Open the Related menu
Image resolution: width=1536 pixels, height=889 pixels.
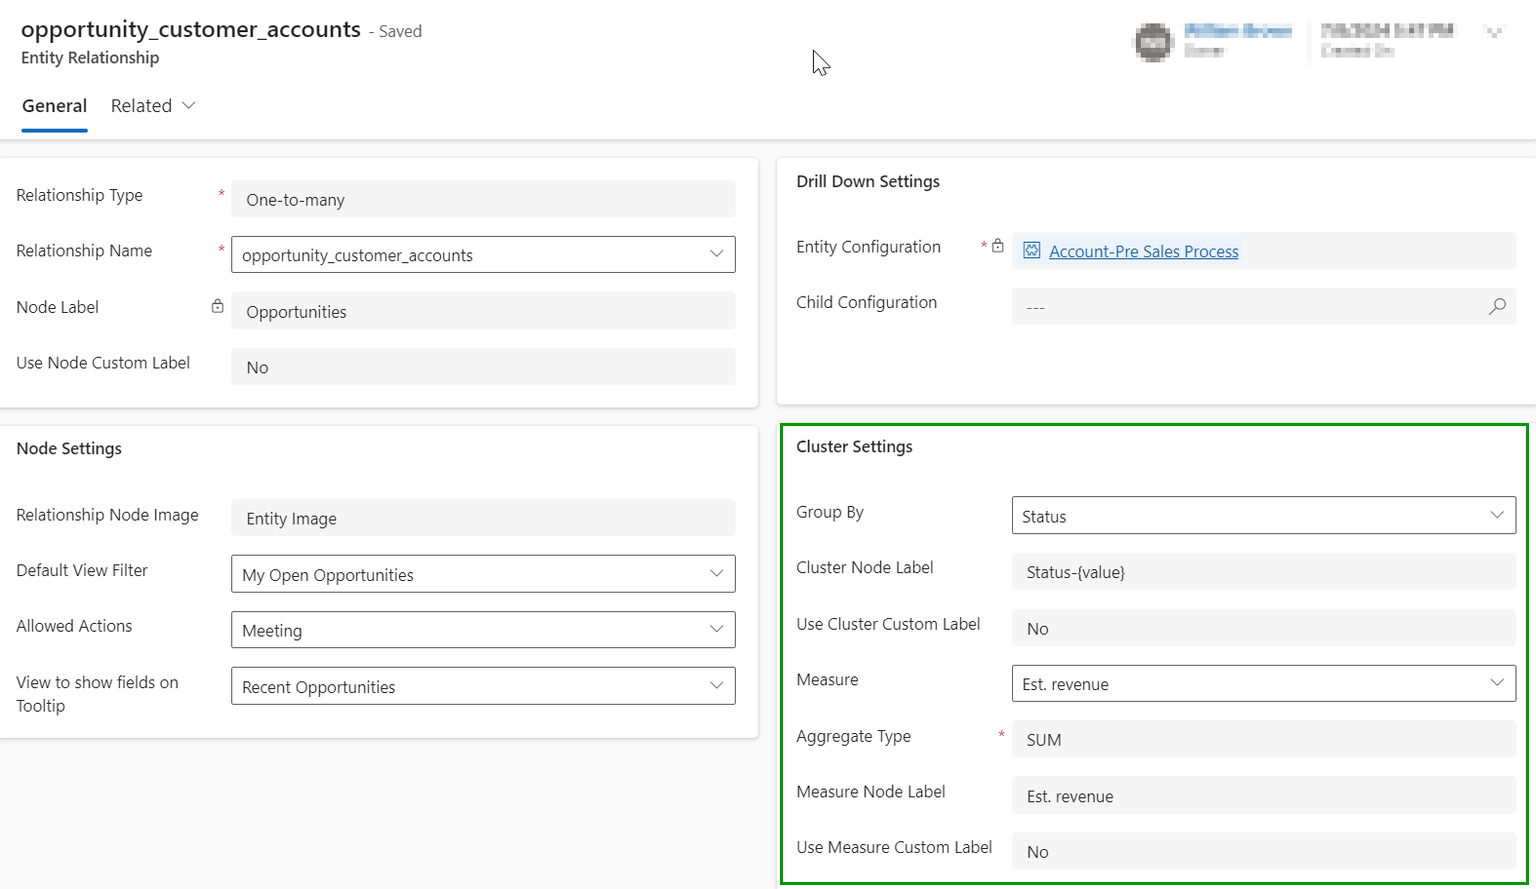(152, 105)
